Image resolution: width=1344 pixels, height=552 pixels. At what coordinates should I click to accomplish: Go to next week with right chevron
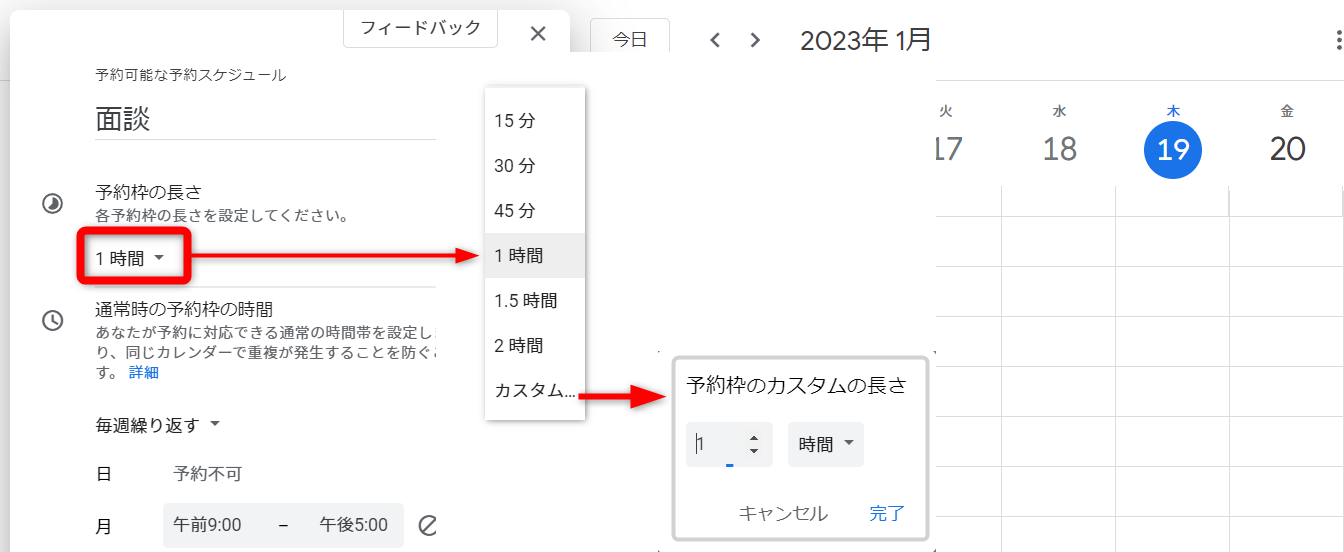(x=755, y=40)
